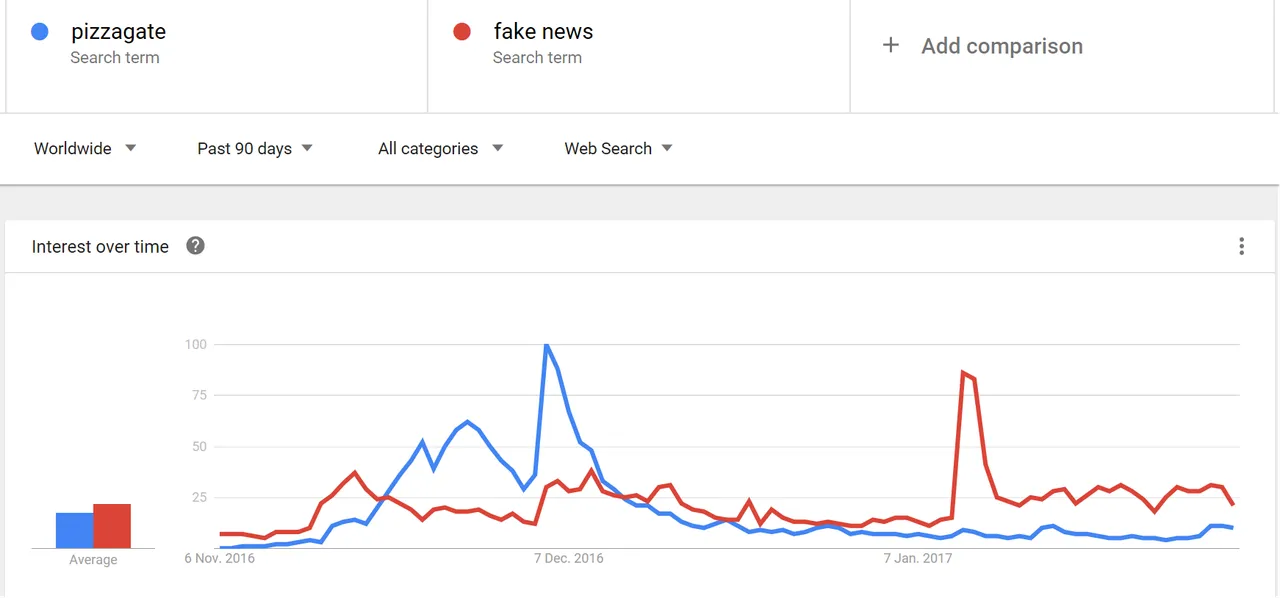This screenshot has width=1280, height=598.
Task: Click the pizzagate peak at 100
Action: tap(545, 346)
